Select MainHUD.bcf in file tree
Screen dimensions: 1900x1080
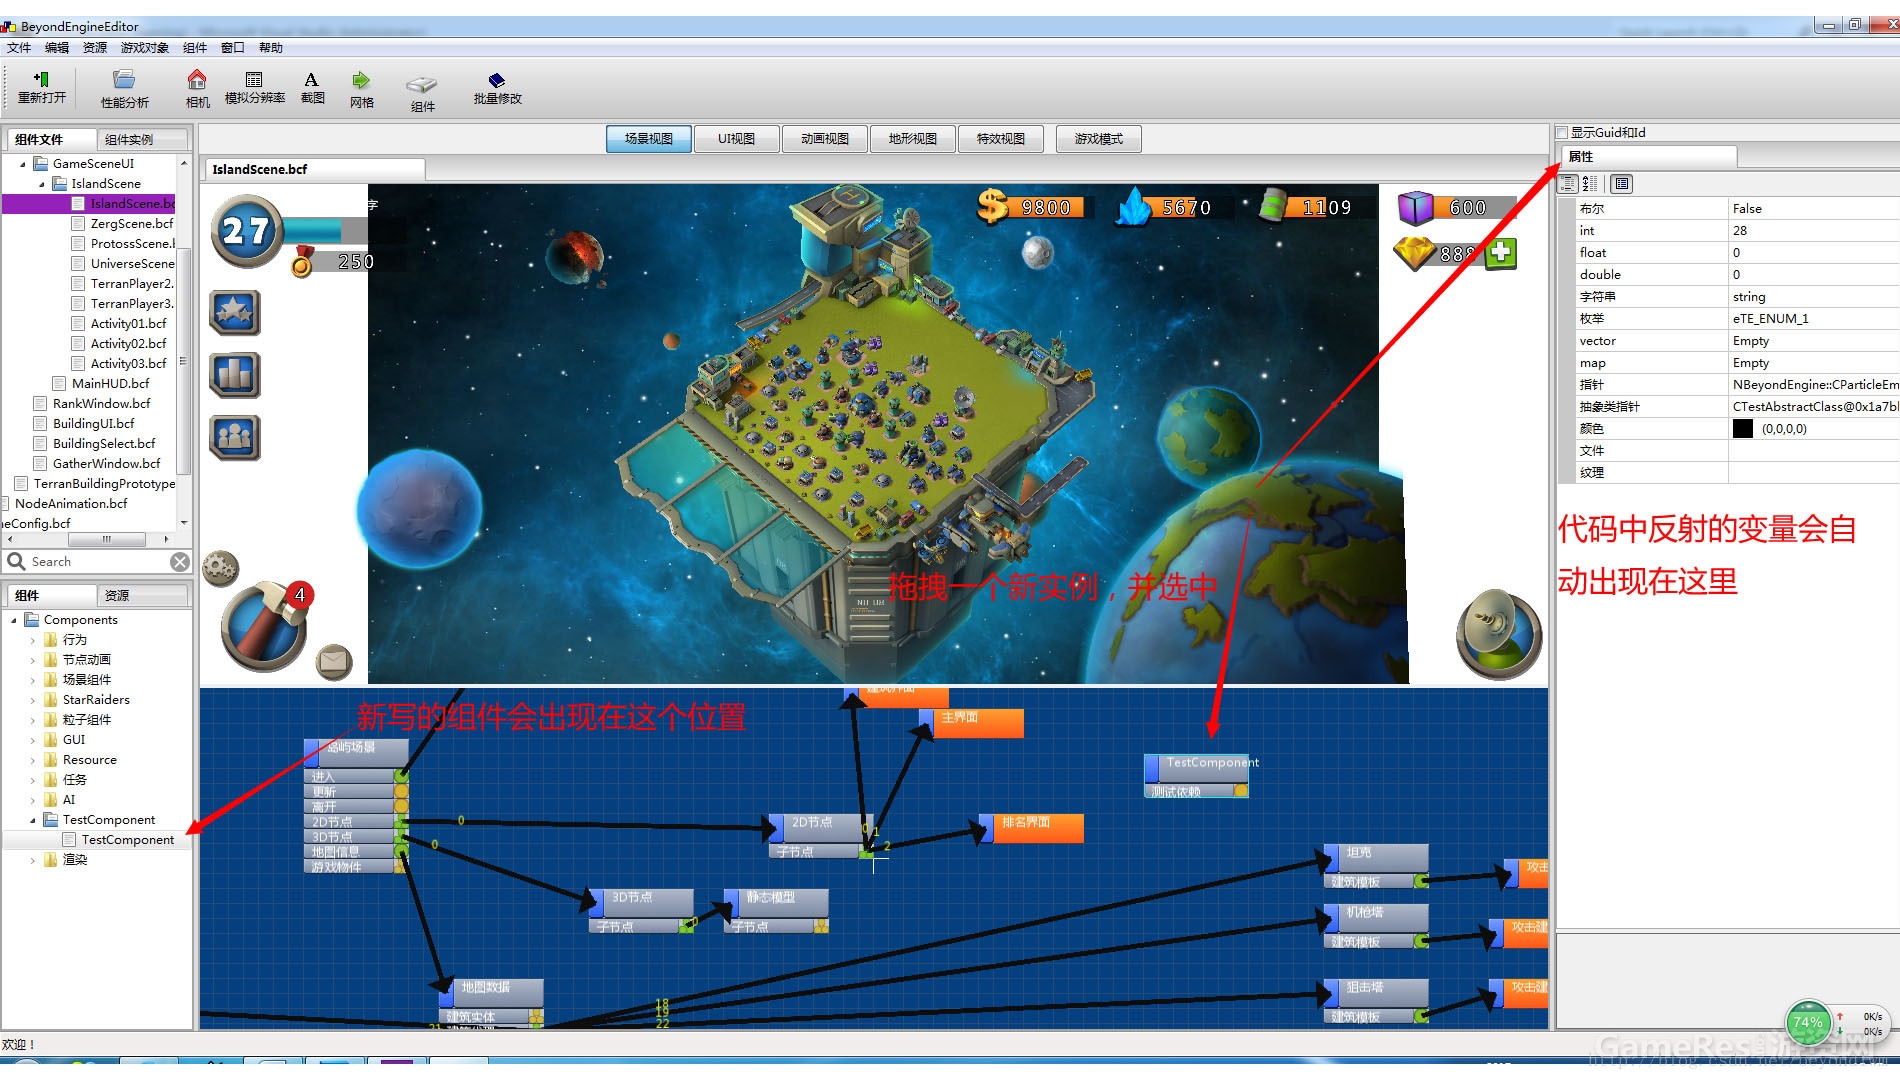click(x=110, y=384)
